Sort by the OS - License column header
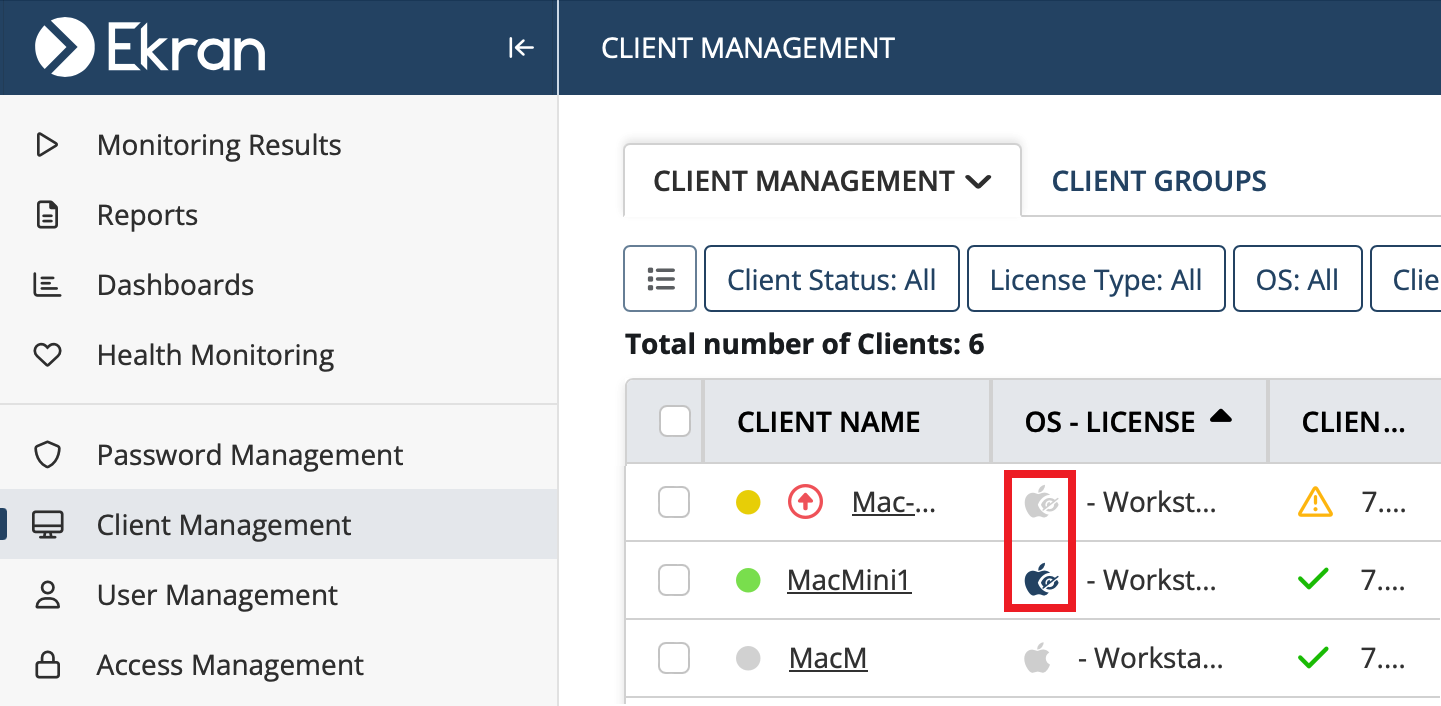The width and height of the screenshot is (1441, 706). [1110, 422]
